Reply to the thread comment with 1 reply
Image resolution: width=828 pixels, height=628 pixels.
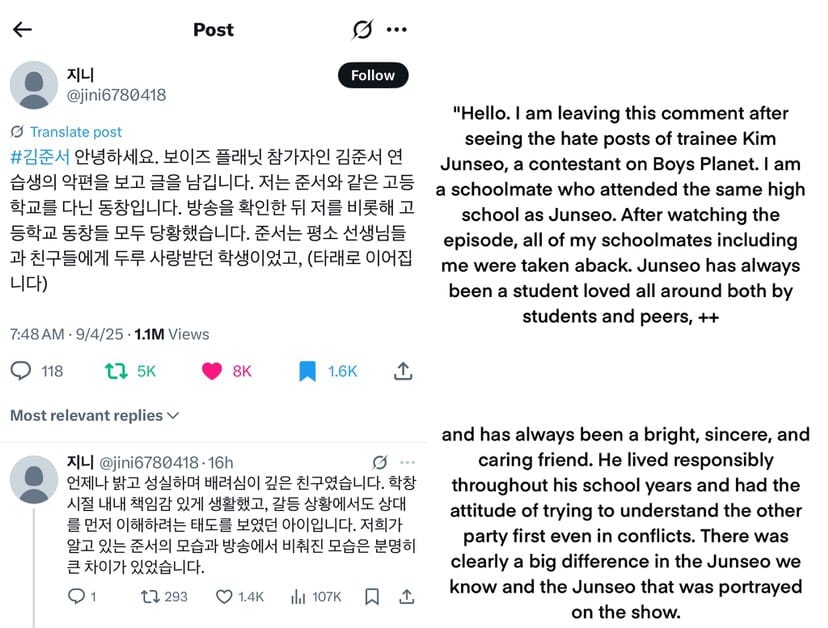pos(76,597)
